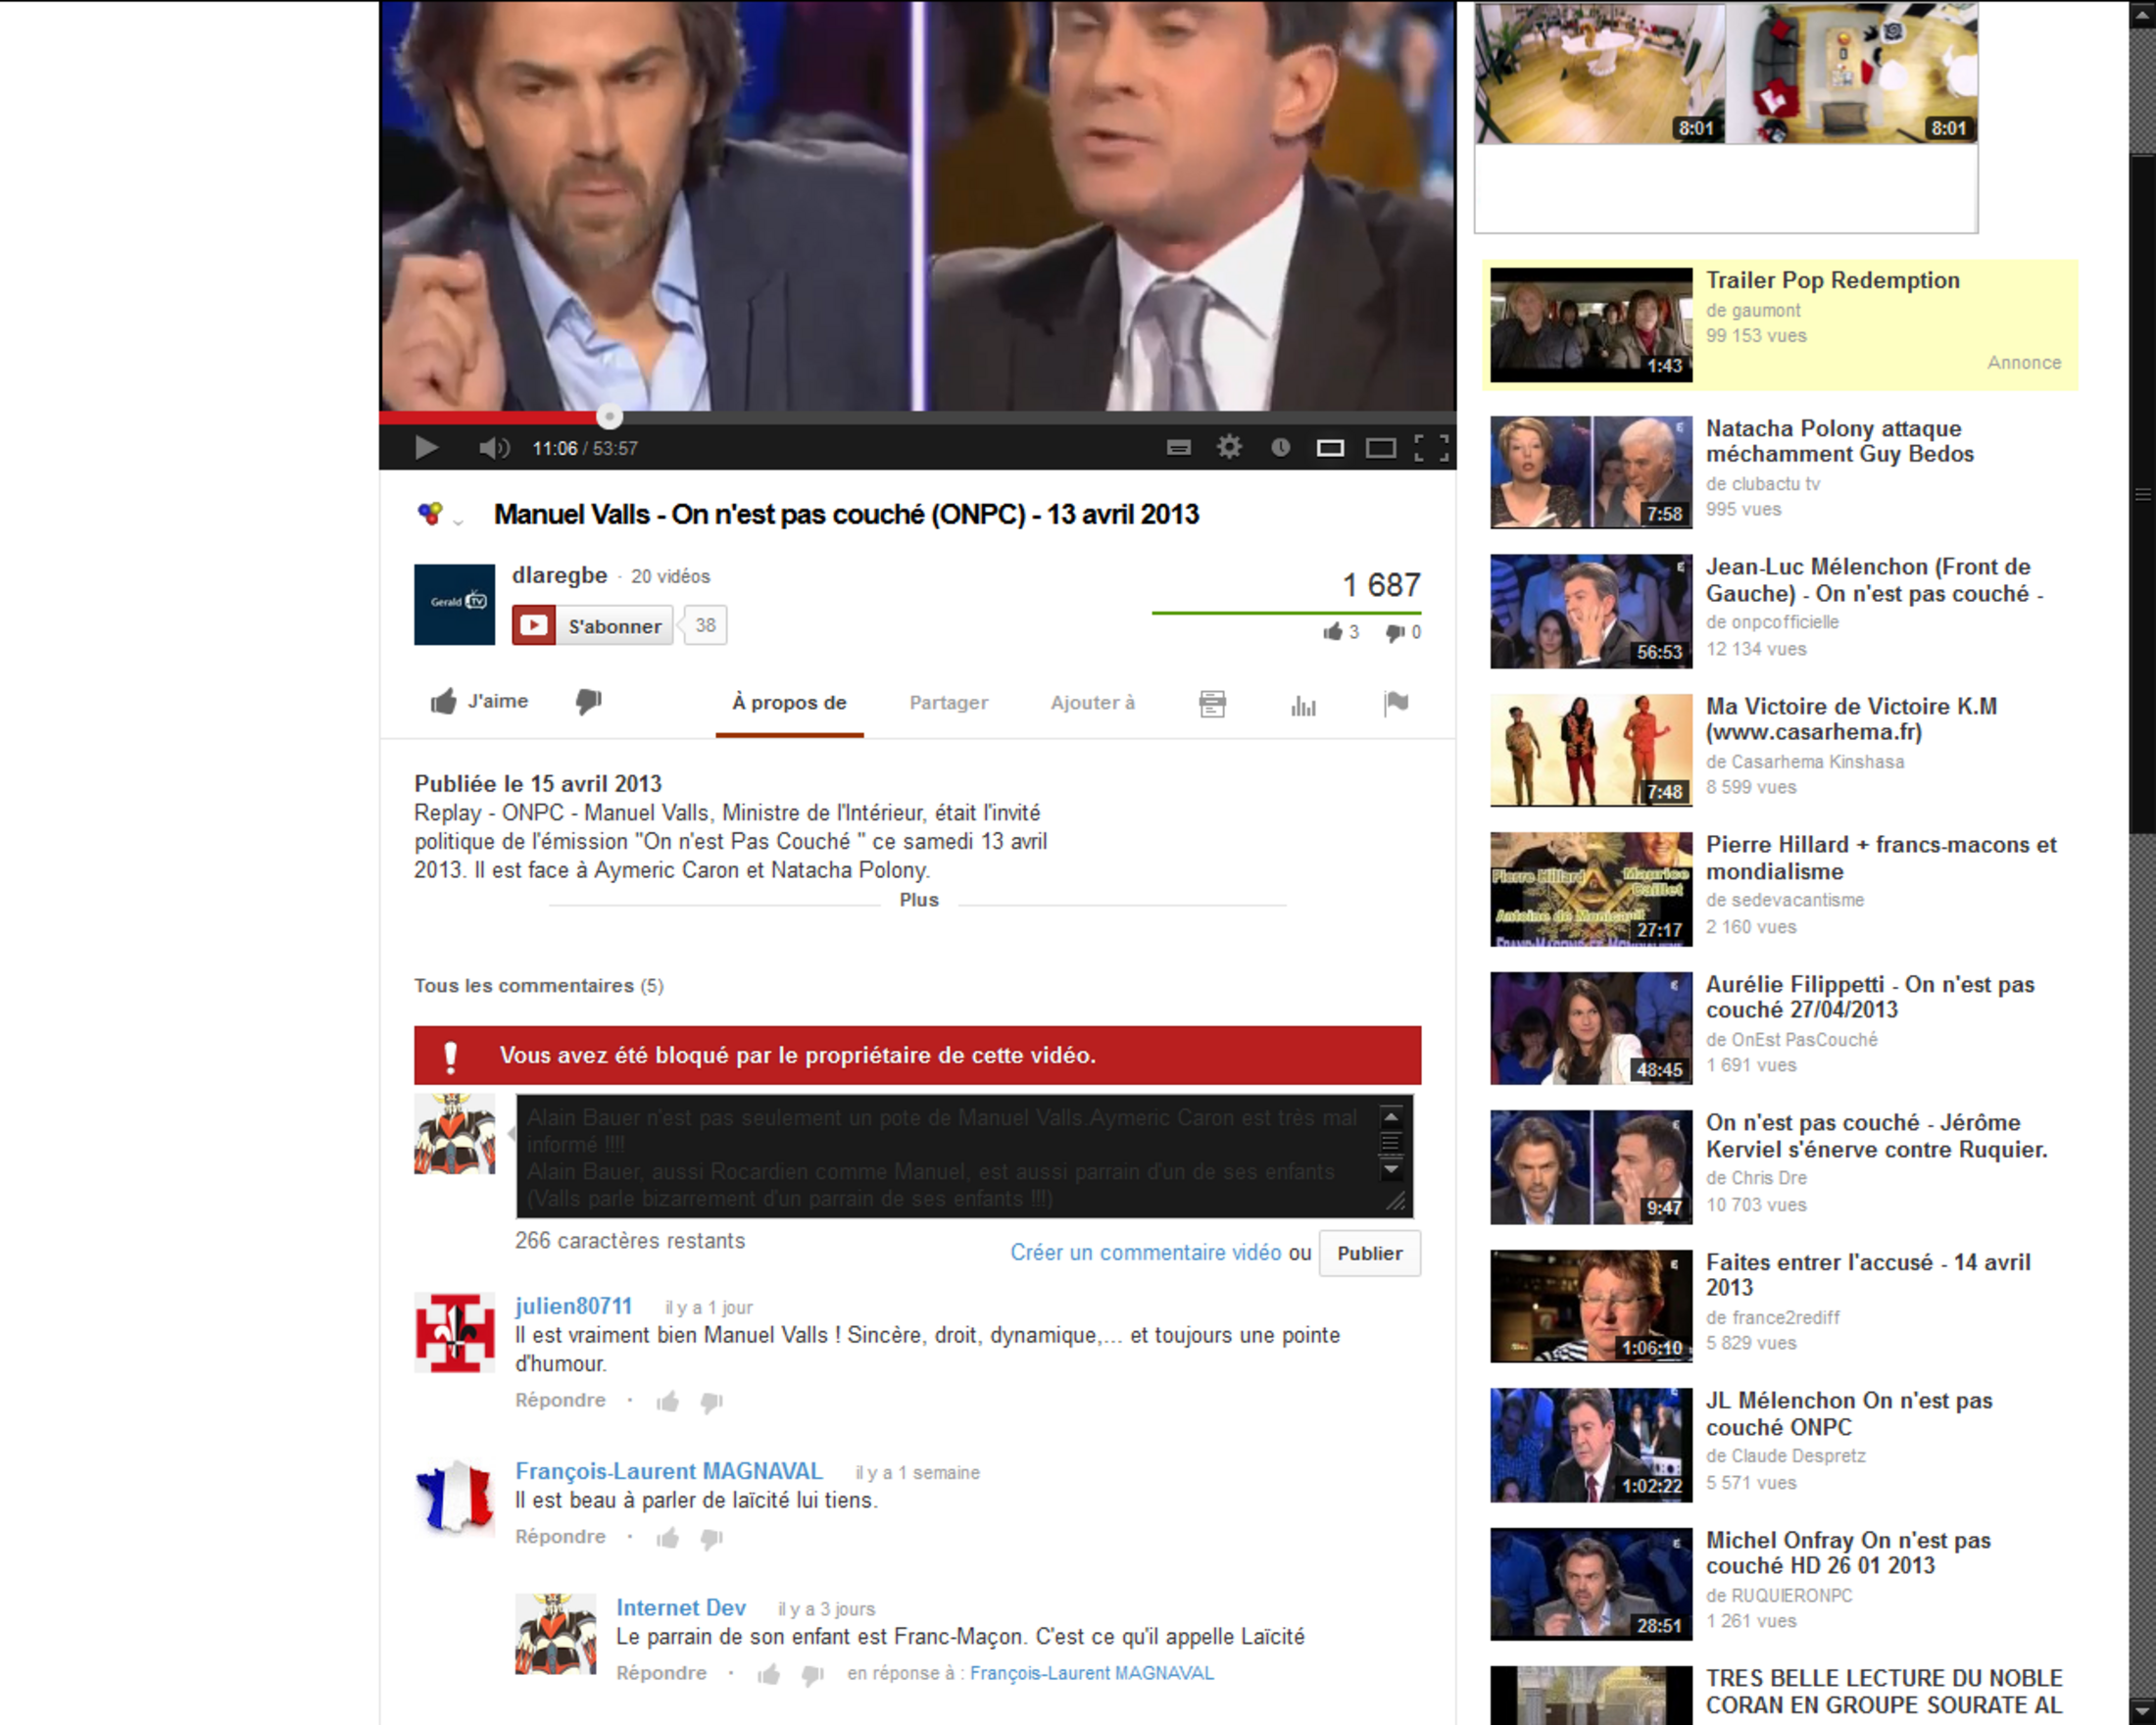
Task: Click the Watch Later clock icon
Action: coord(1280,447)
